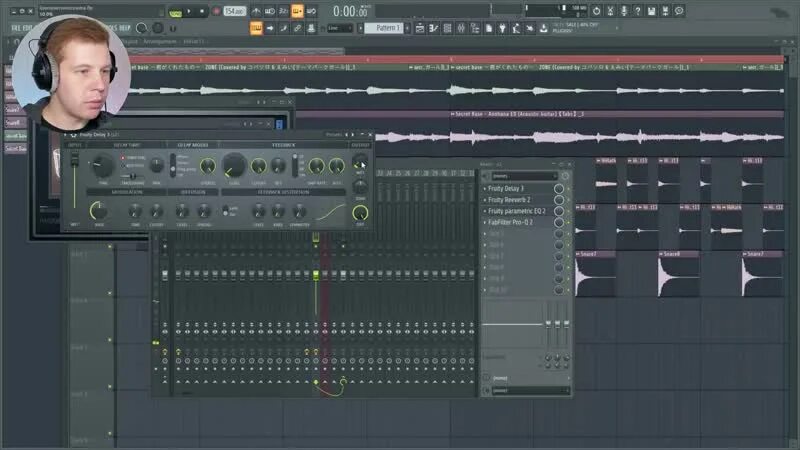This screenshot has width=800, height=450.
Task: Open the mixer presets dropdown above slots
Action: (524, 176)
